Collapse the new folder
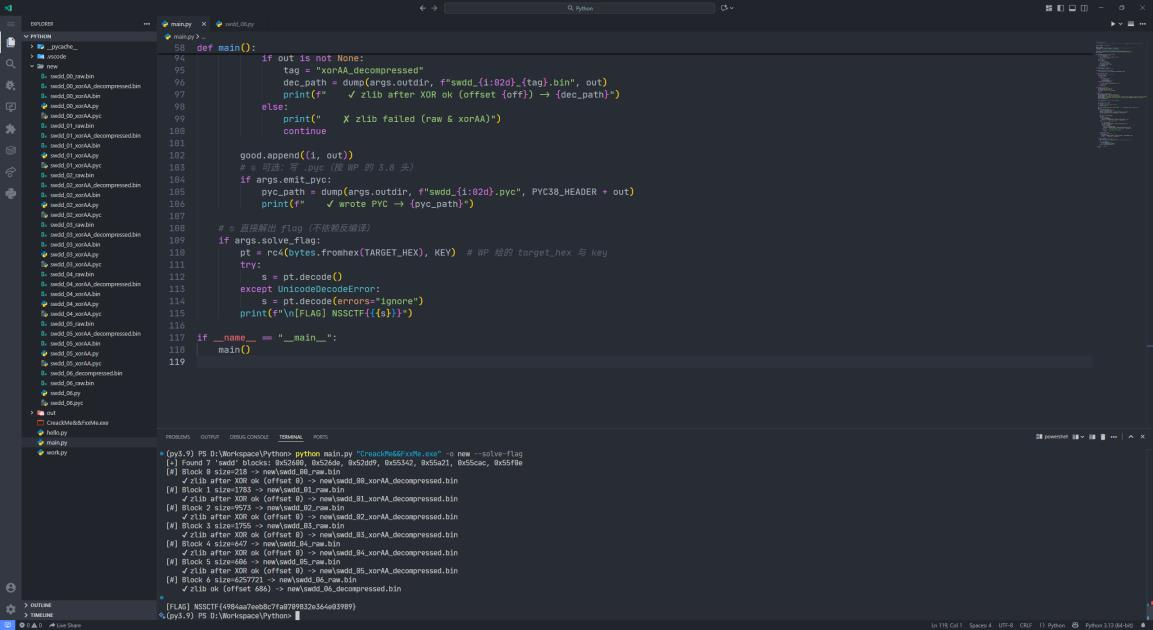This screenshot has height=630, width=1153. pyautogui.click(x=51, y=66)
